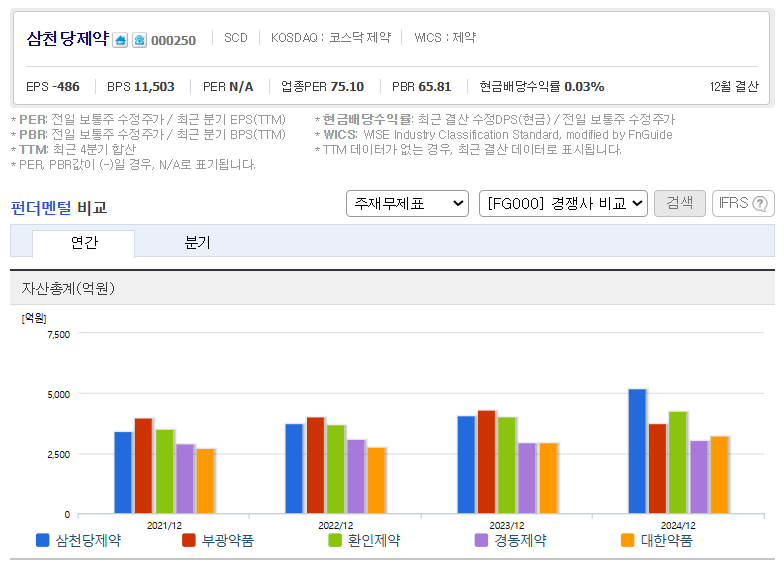Open the 주재무제표 dropdown

[x=407, y=204]
